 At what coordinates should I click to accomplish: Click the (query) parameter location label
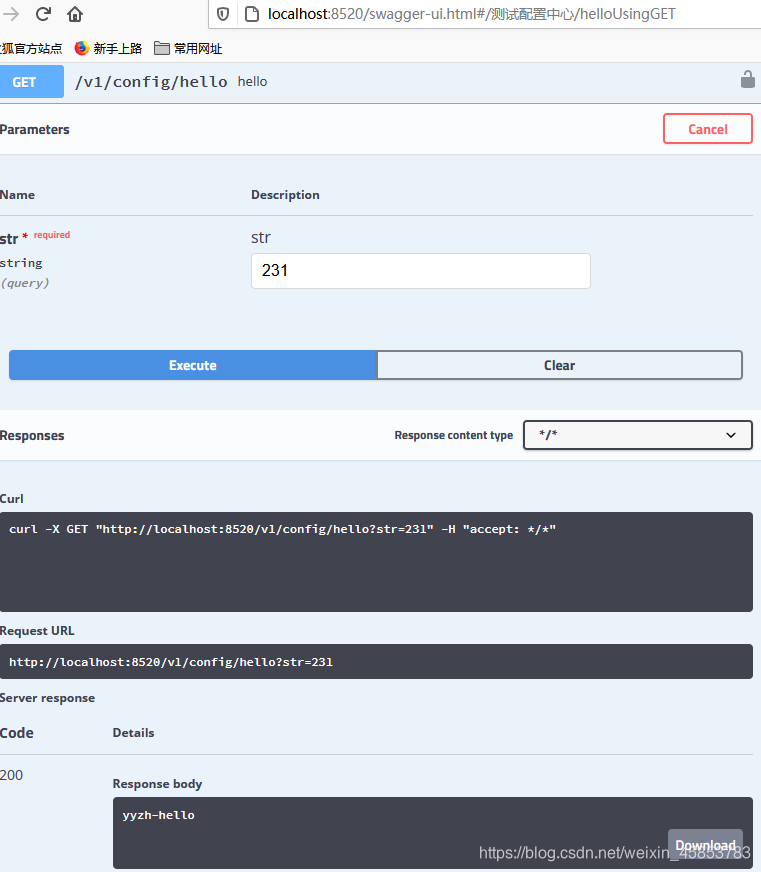[x=24, y=283]
